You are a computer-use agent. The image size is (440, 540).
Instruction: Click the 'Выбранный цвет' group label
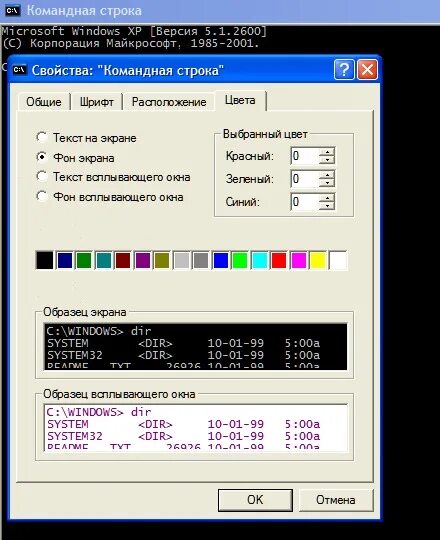coord(265,134)
